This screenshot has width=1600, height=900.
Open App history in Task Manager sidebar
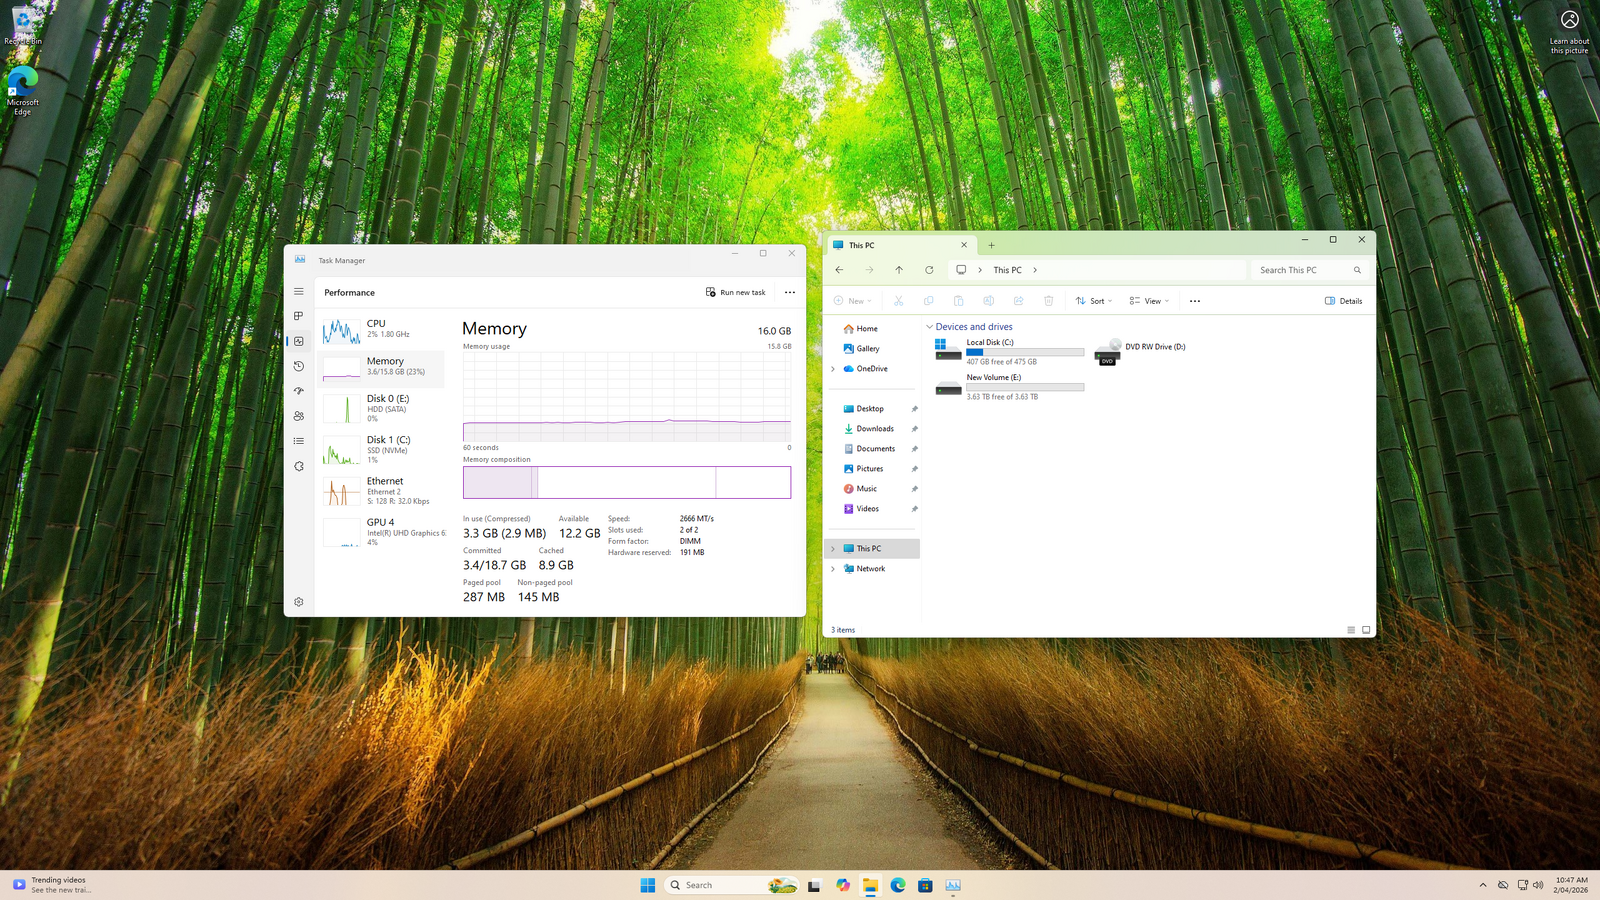coord(298,366)
